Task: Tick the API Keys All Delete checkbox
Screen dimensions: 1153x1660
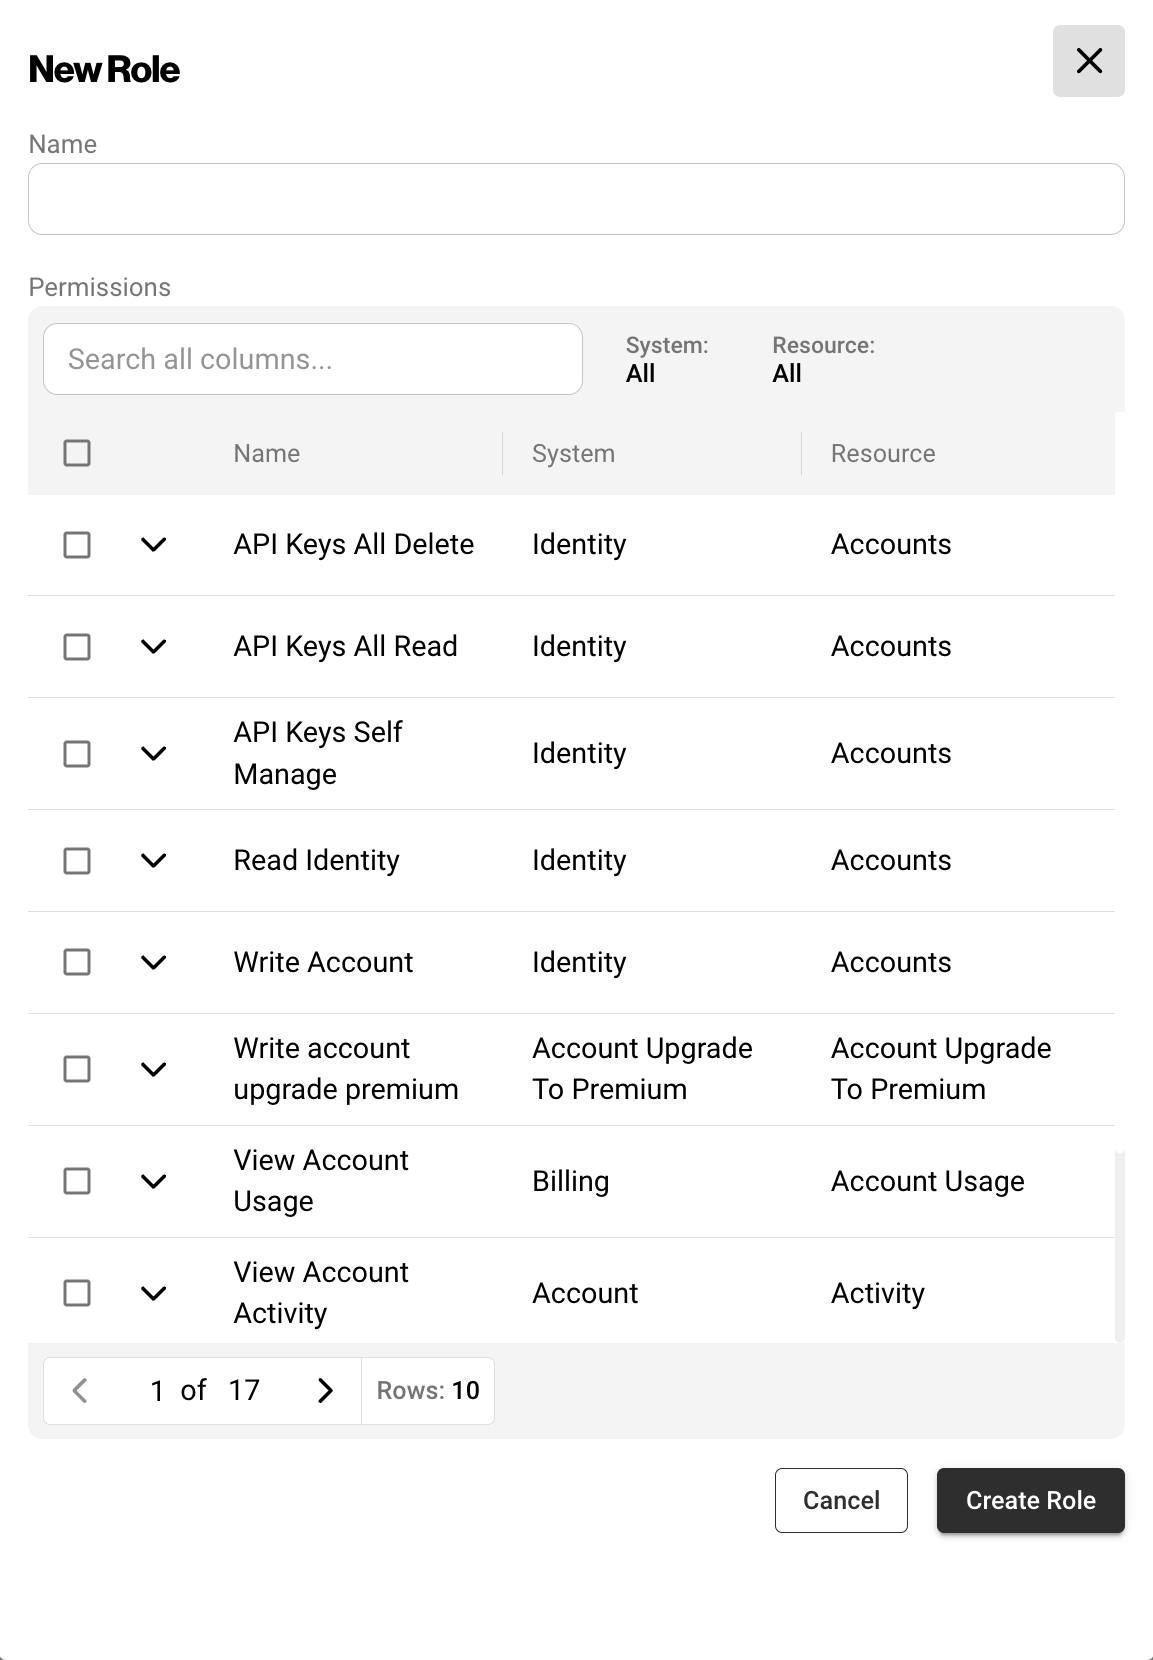Action: click(77, 545)
